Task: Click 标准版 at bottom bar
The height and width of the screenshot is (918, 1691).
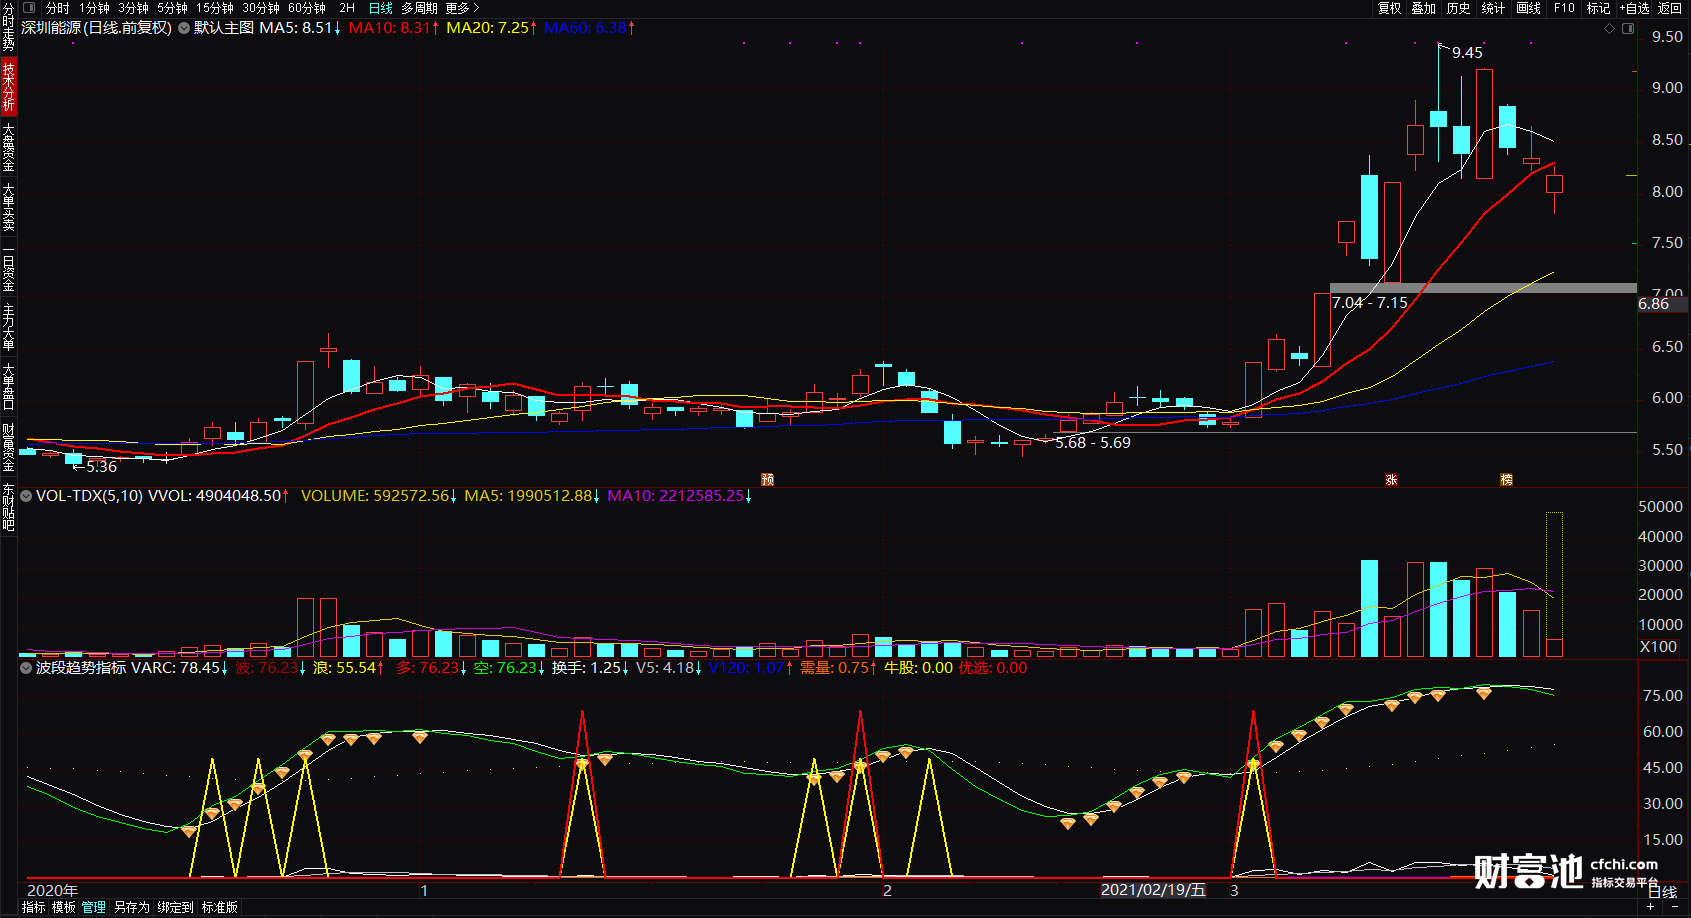Action: tap(219, 907)
